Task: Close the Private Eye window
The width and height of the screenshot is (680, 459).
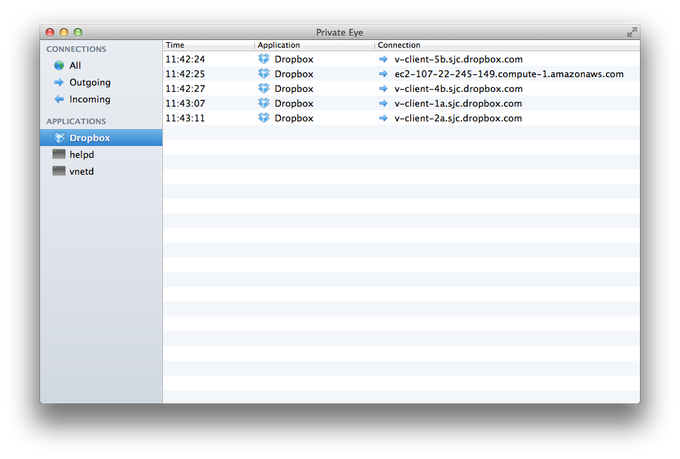Action: 50,32
